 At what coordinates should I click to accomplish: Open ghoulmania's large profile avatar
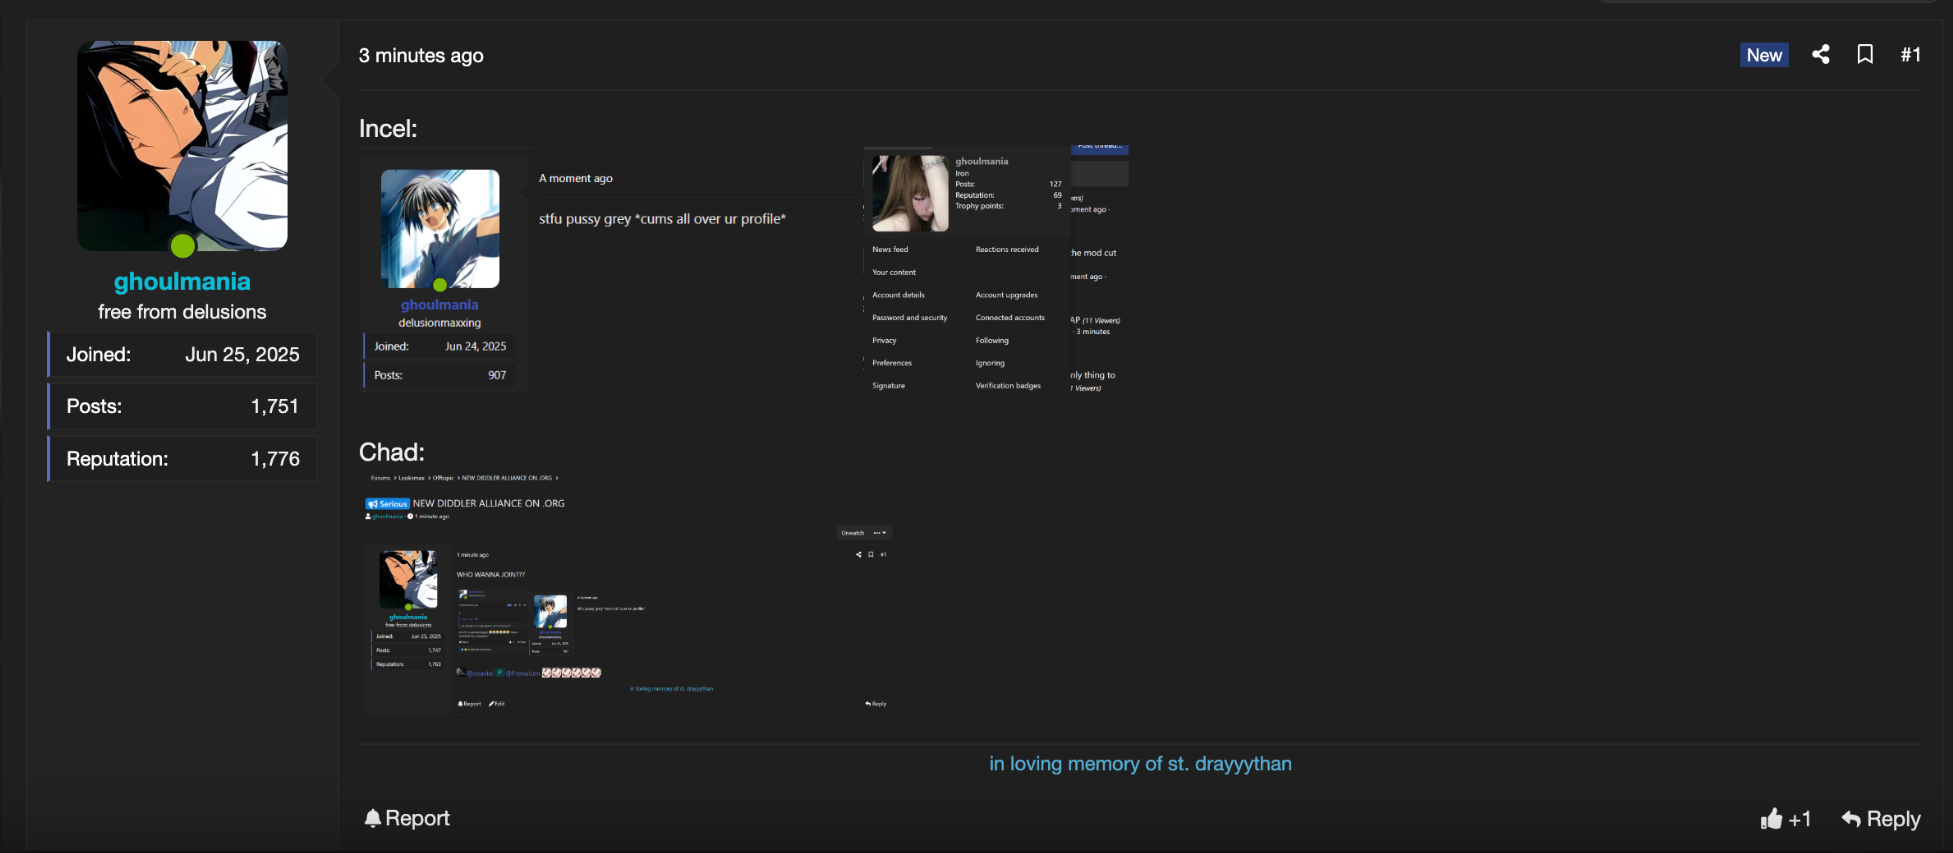(182, 146)
